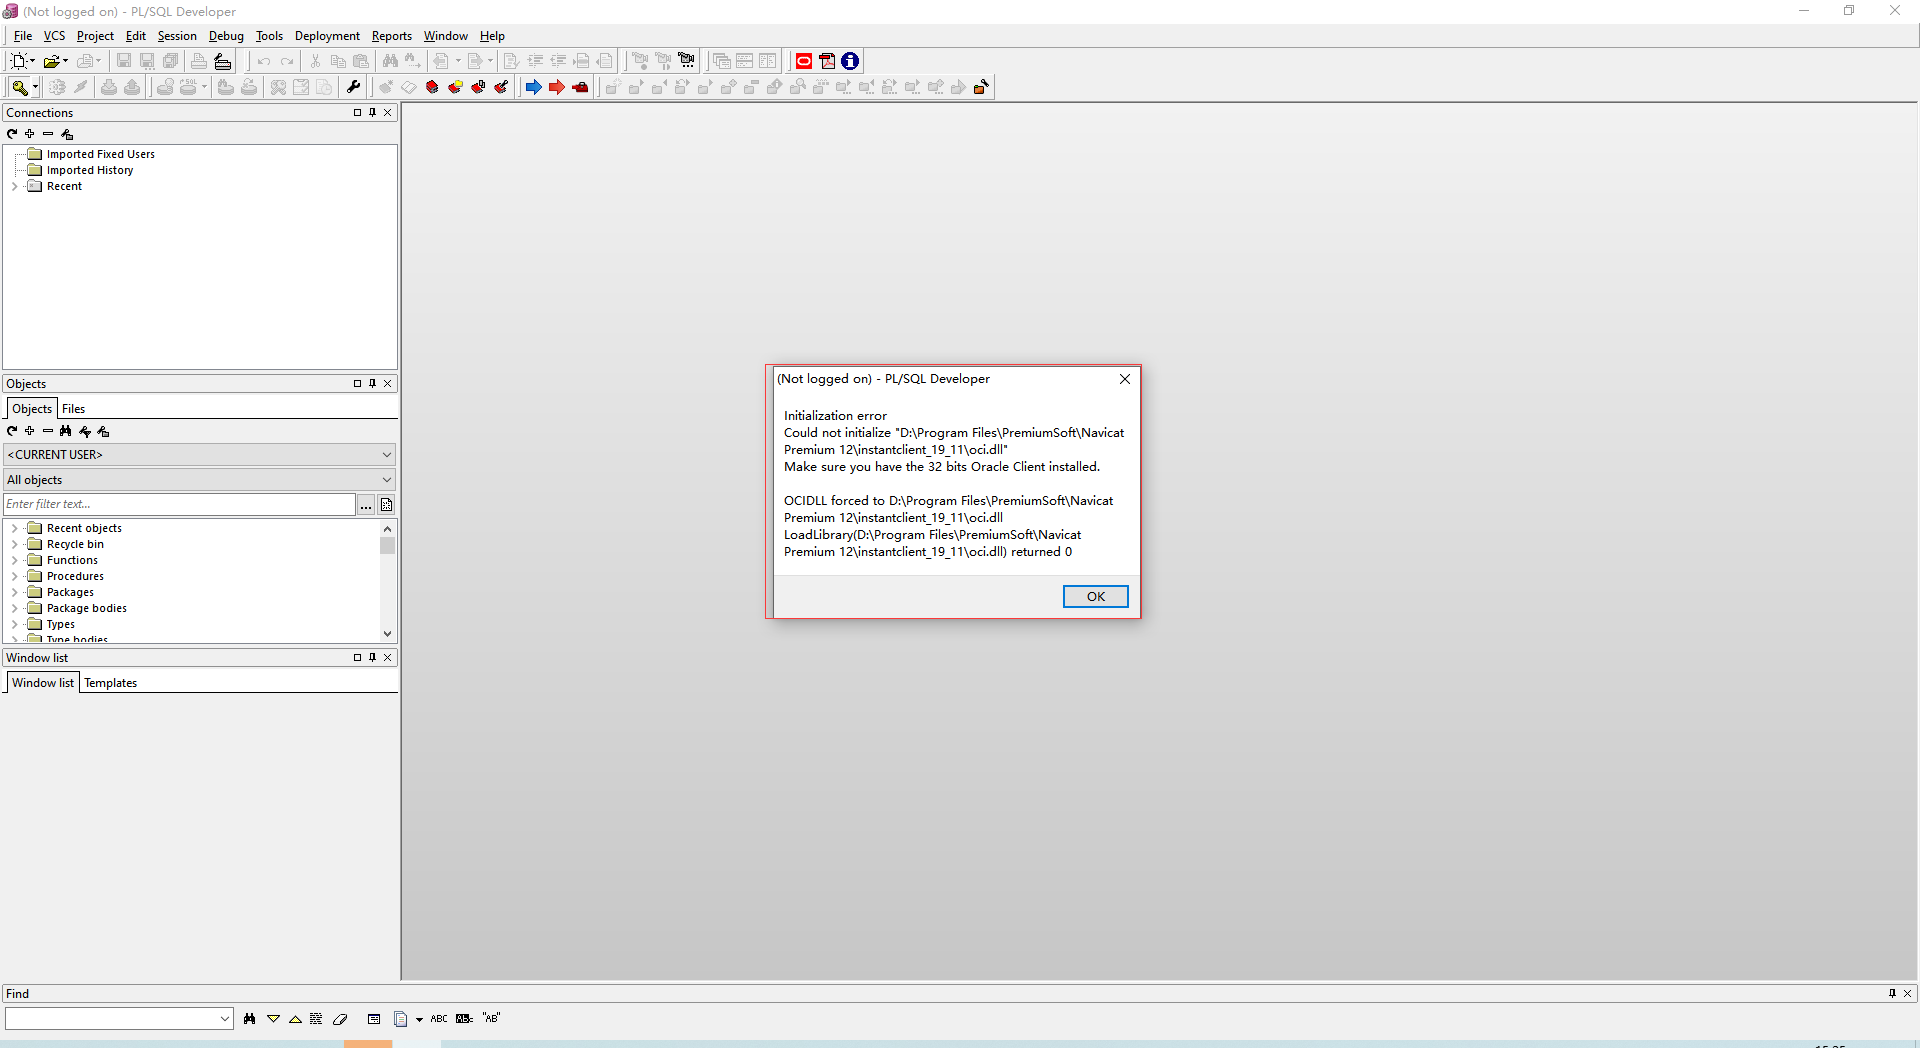Click the Objects list scroll down arrow

tap(388, 634)
